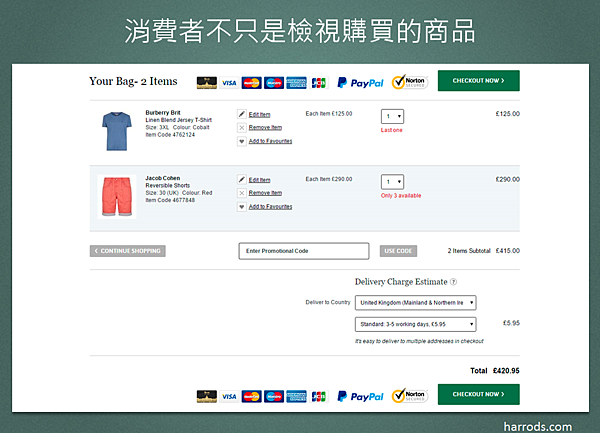600x433 pixels.
Task: Click Edit Item link for Burberry Brit T-Shirt
Action: point(259,114)
